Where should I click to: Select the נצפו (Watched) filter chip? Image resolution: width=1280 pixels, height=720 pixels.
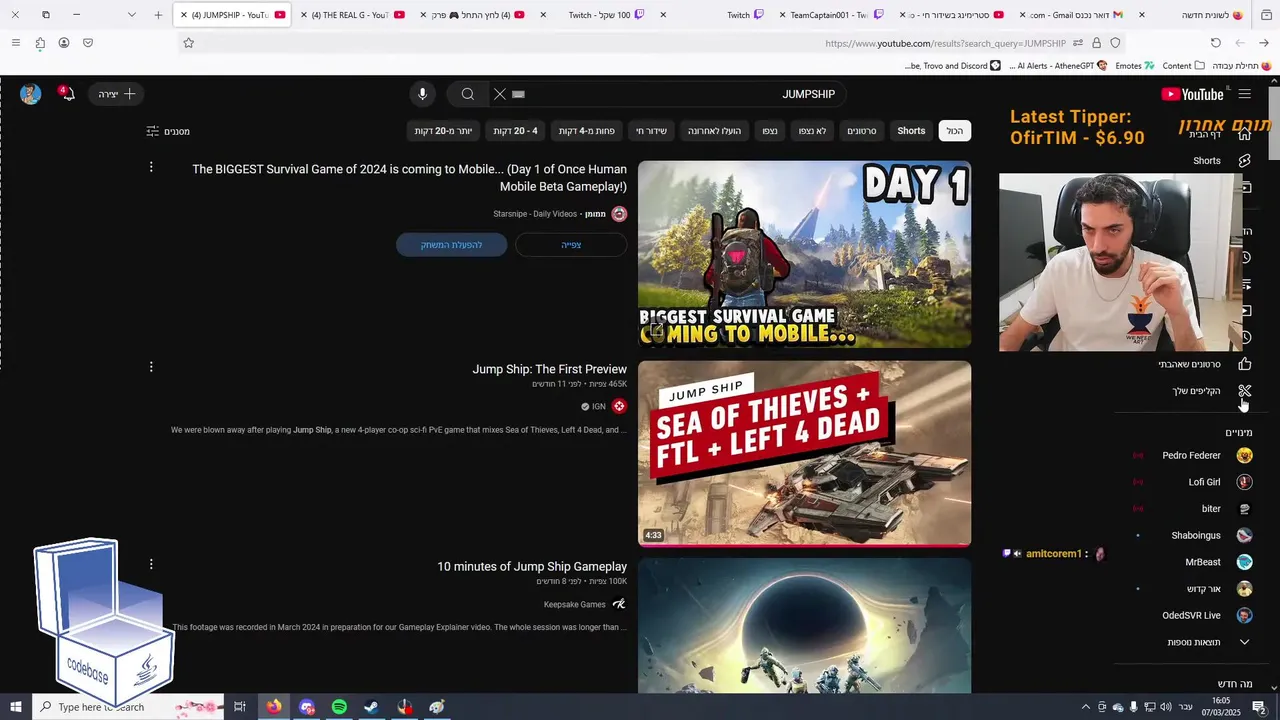[x=769, y=131]
